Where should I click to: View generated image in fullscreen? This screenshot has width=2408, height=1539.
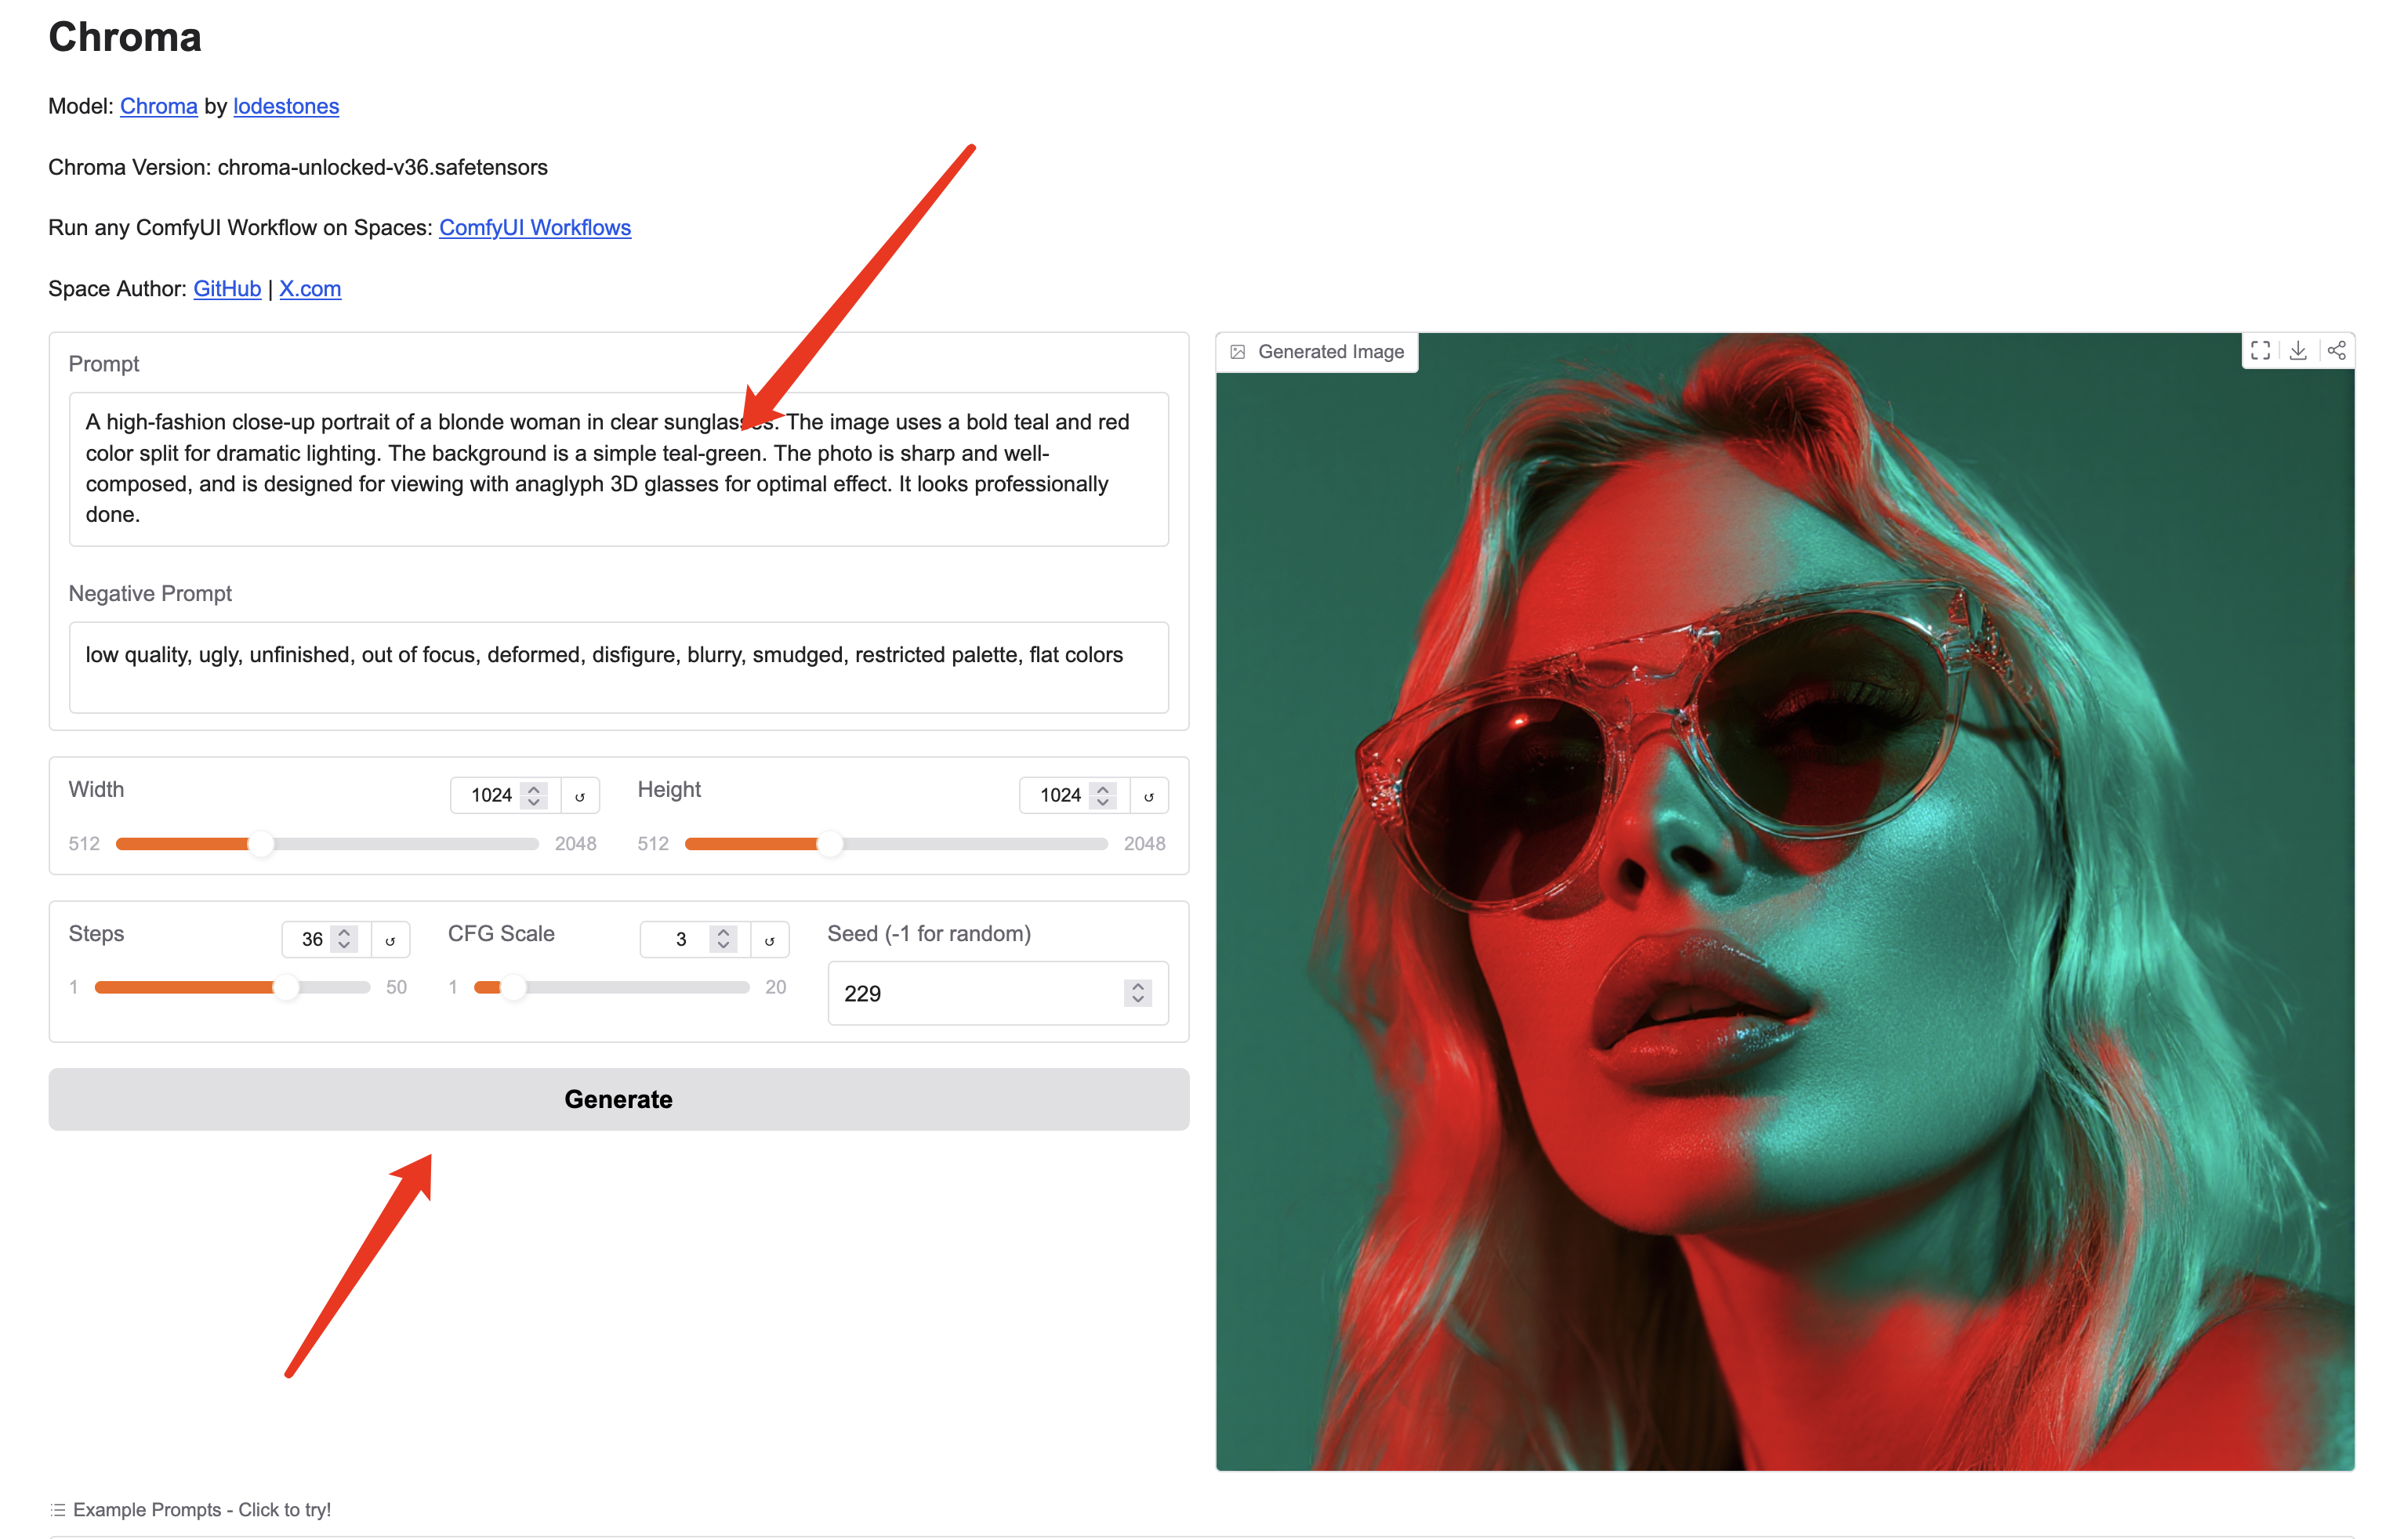[2260, 351]
